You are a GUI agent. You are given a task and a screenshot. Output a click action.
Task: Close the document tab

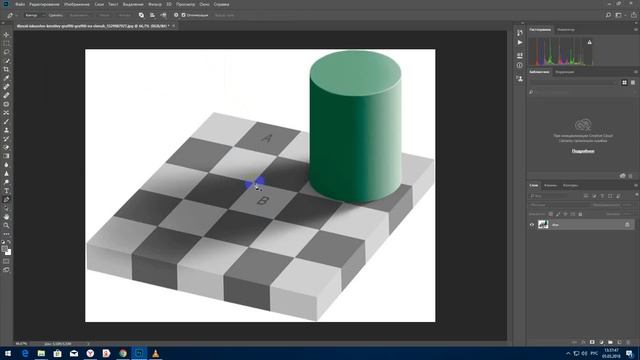point(173,26)
